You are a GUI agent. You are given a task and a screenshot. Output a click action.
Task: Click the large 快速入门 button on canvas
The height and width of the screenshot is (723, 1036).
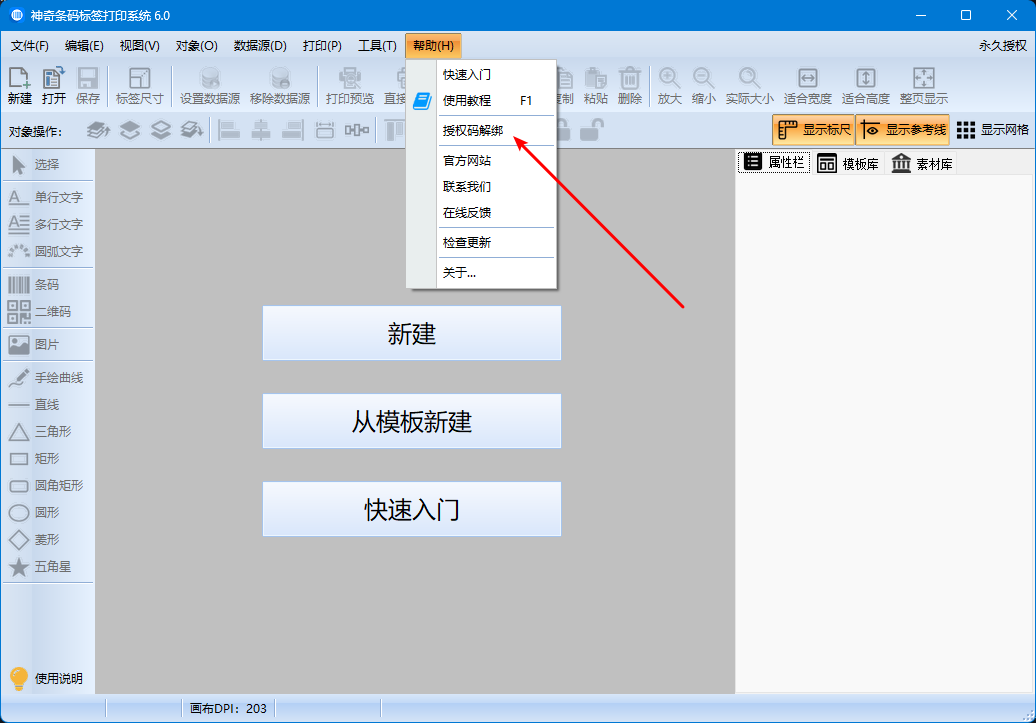coord(412,509)
